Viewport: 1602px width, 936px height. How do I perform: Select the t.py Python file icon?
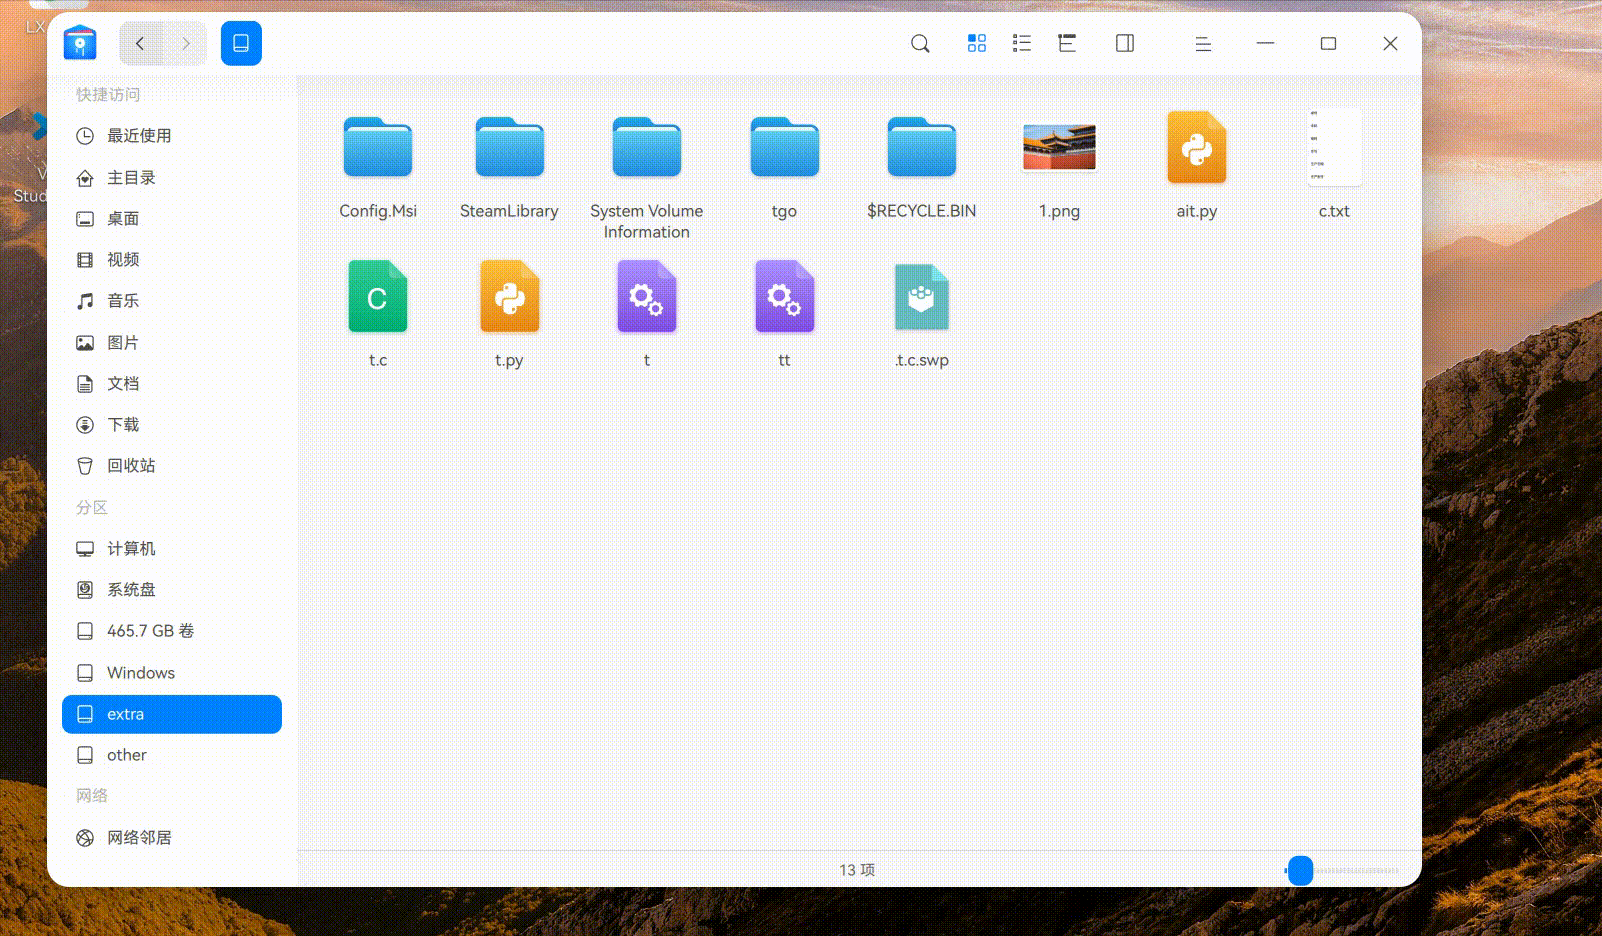coord(510,296)
